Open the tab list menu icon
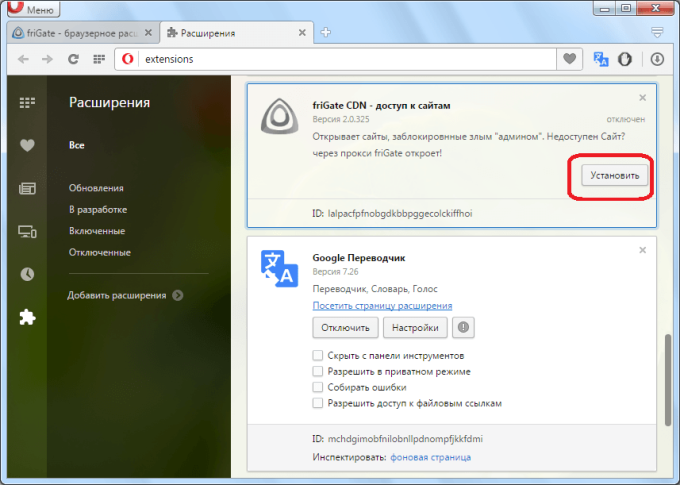 [657, 32]
